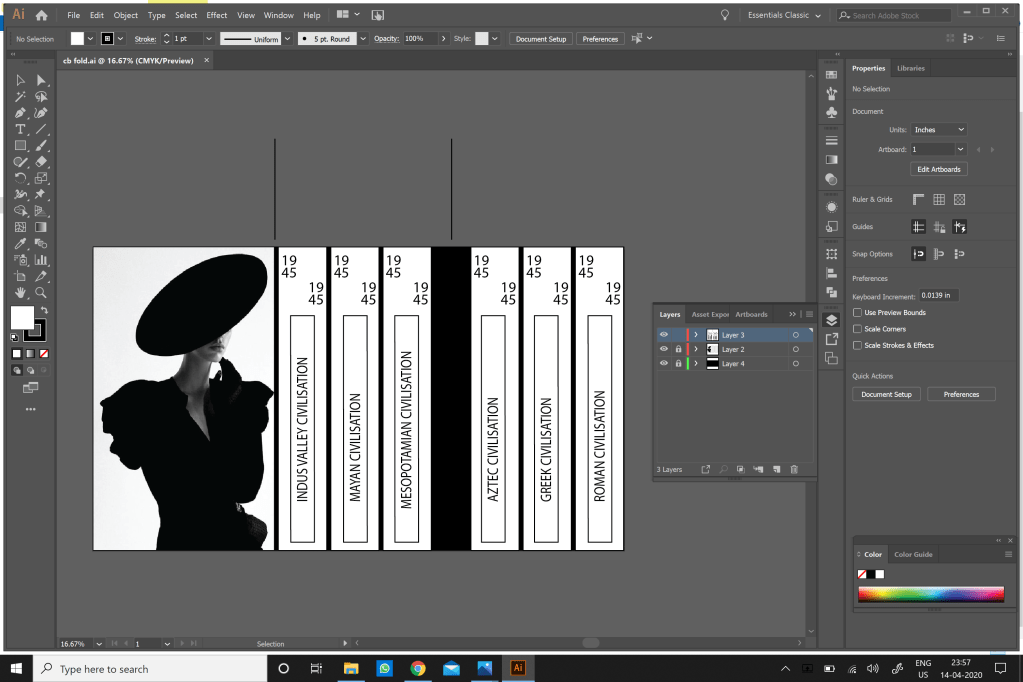Screen dimensions: 1023x682
Task: Click Document Setup in the control bar
Action: (x=540, y=39)
